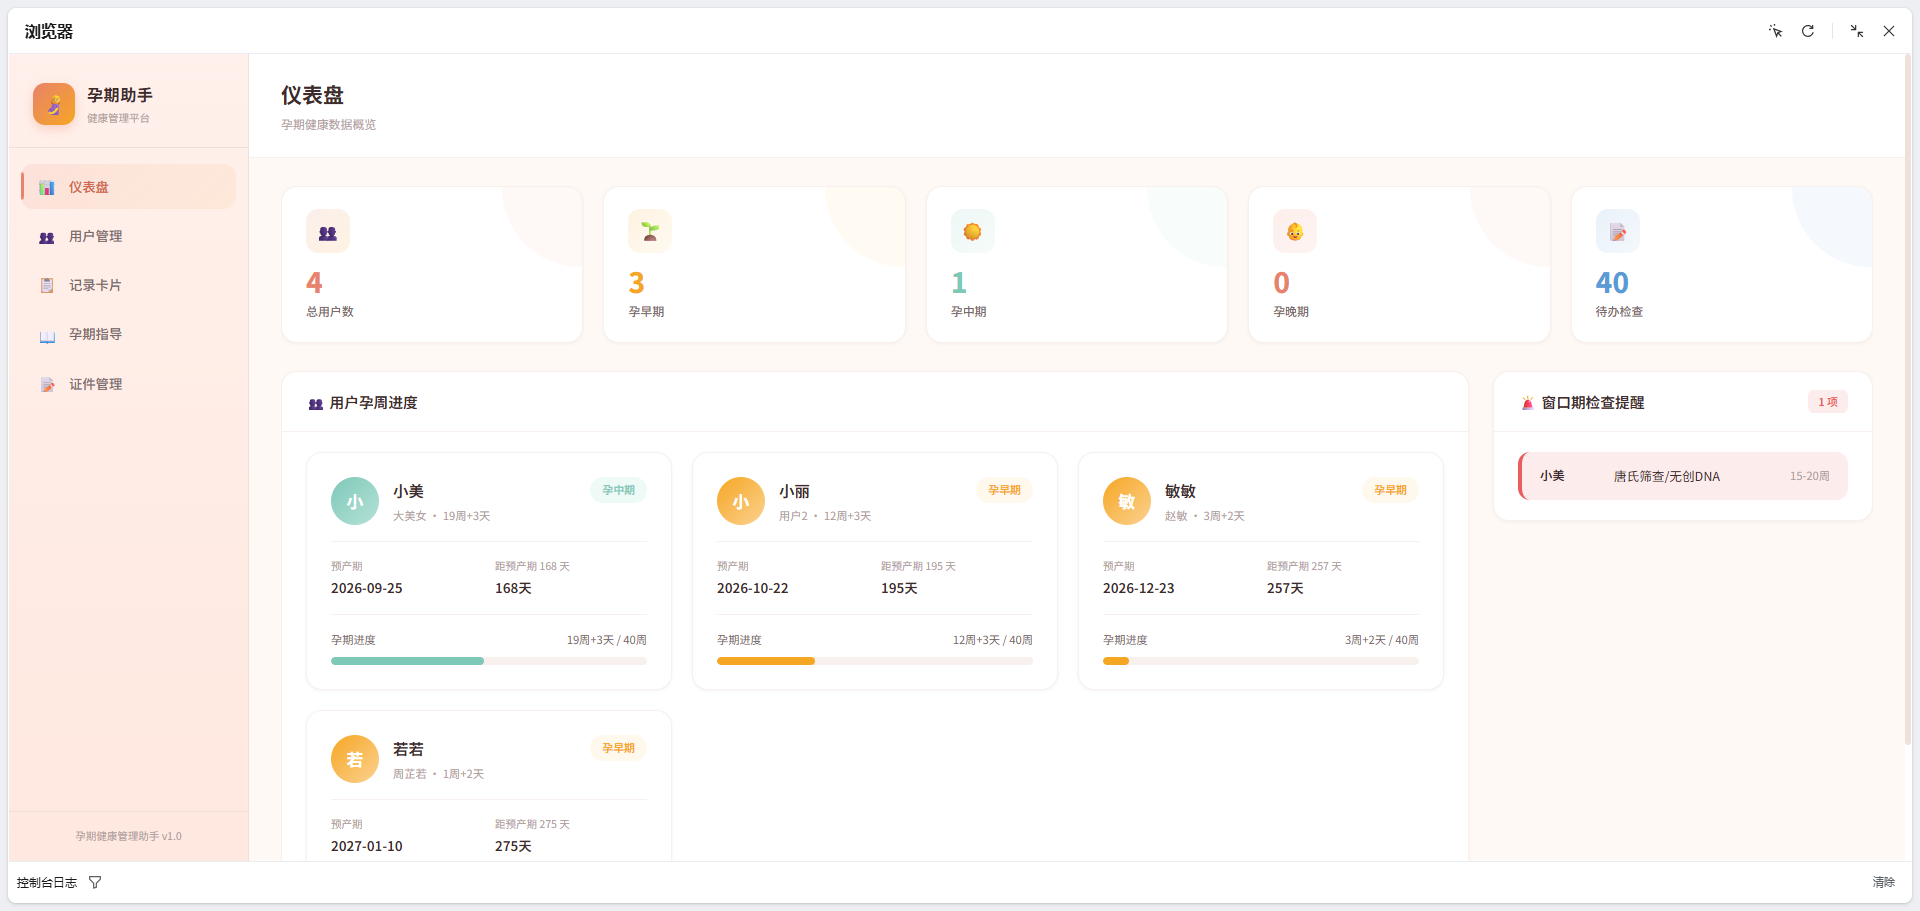Click the 1项 reminder count badge
The height and width of the screenshot is (911, 1920).
pyautogui.click(x=1827, y=402)
